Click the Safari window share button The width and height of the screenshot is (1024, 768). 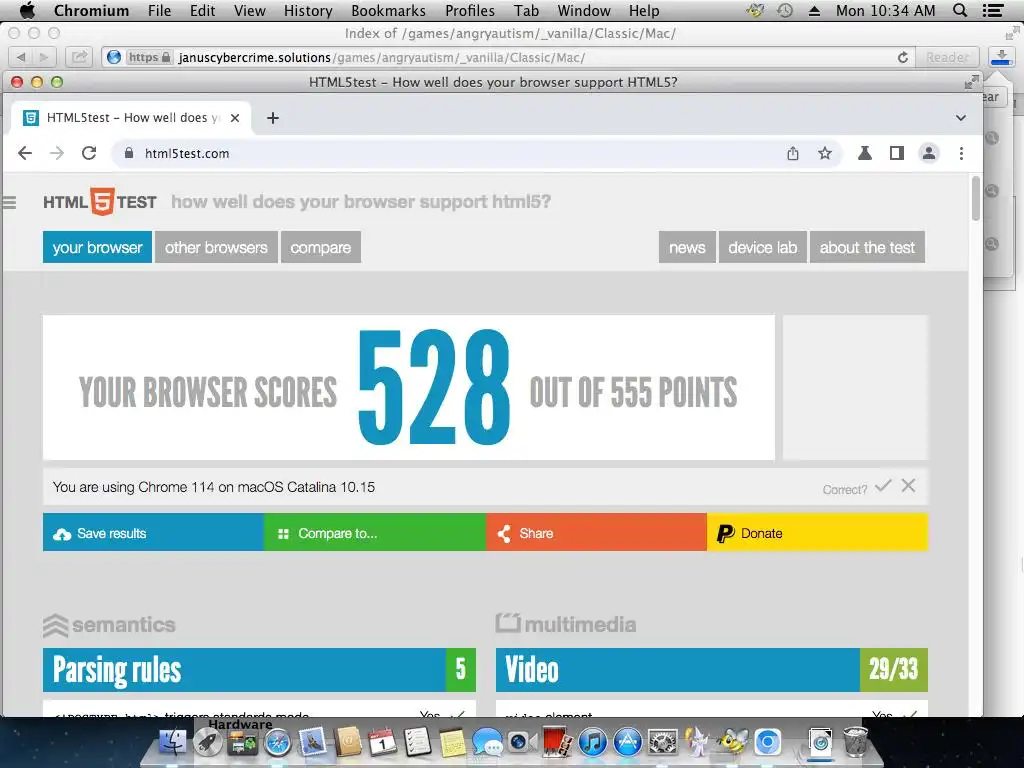79,57
